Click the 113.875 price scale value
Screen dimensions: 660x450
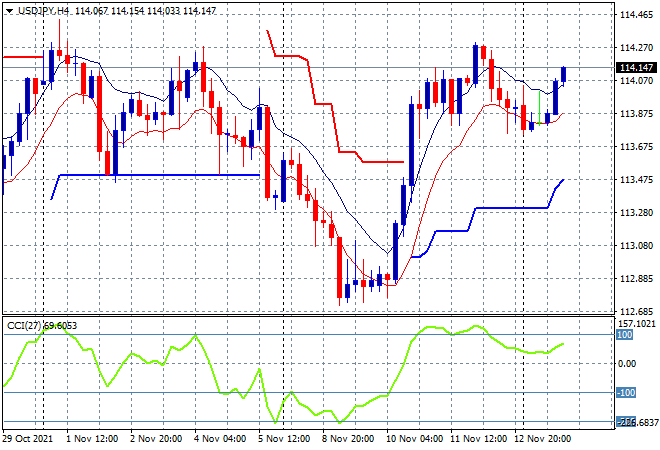point(636,114)
